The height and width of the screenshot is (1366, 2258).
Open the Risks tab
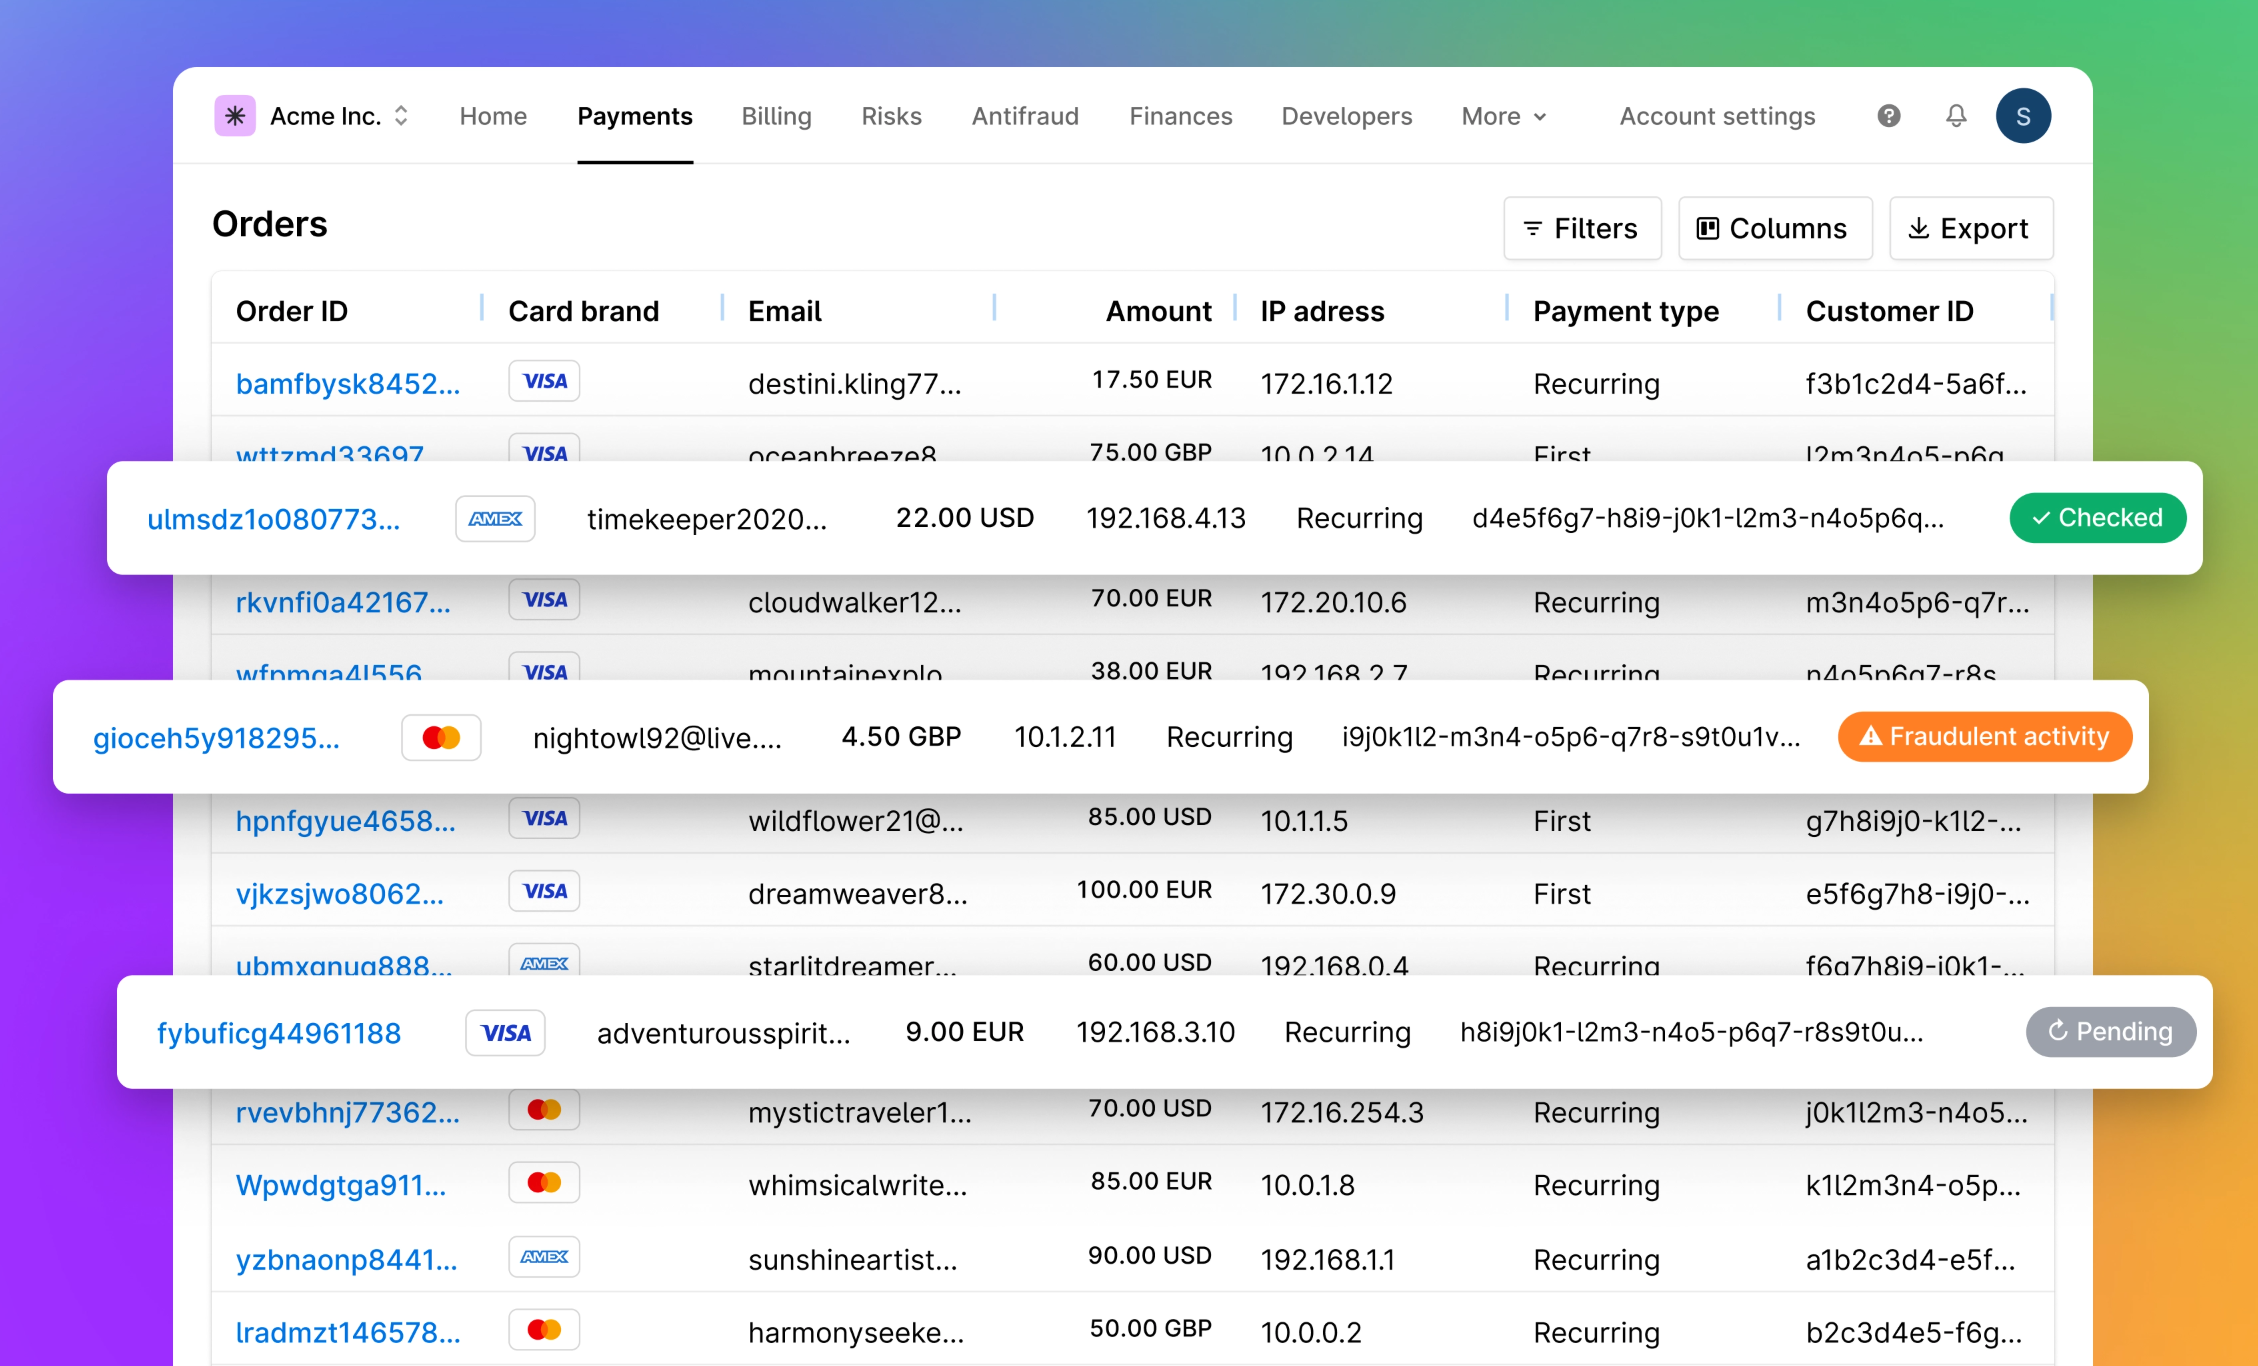pyautogui.click(x=891, y=117)
